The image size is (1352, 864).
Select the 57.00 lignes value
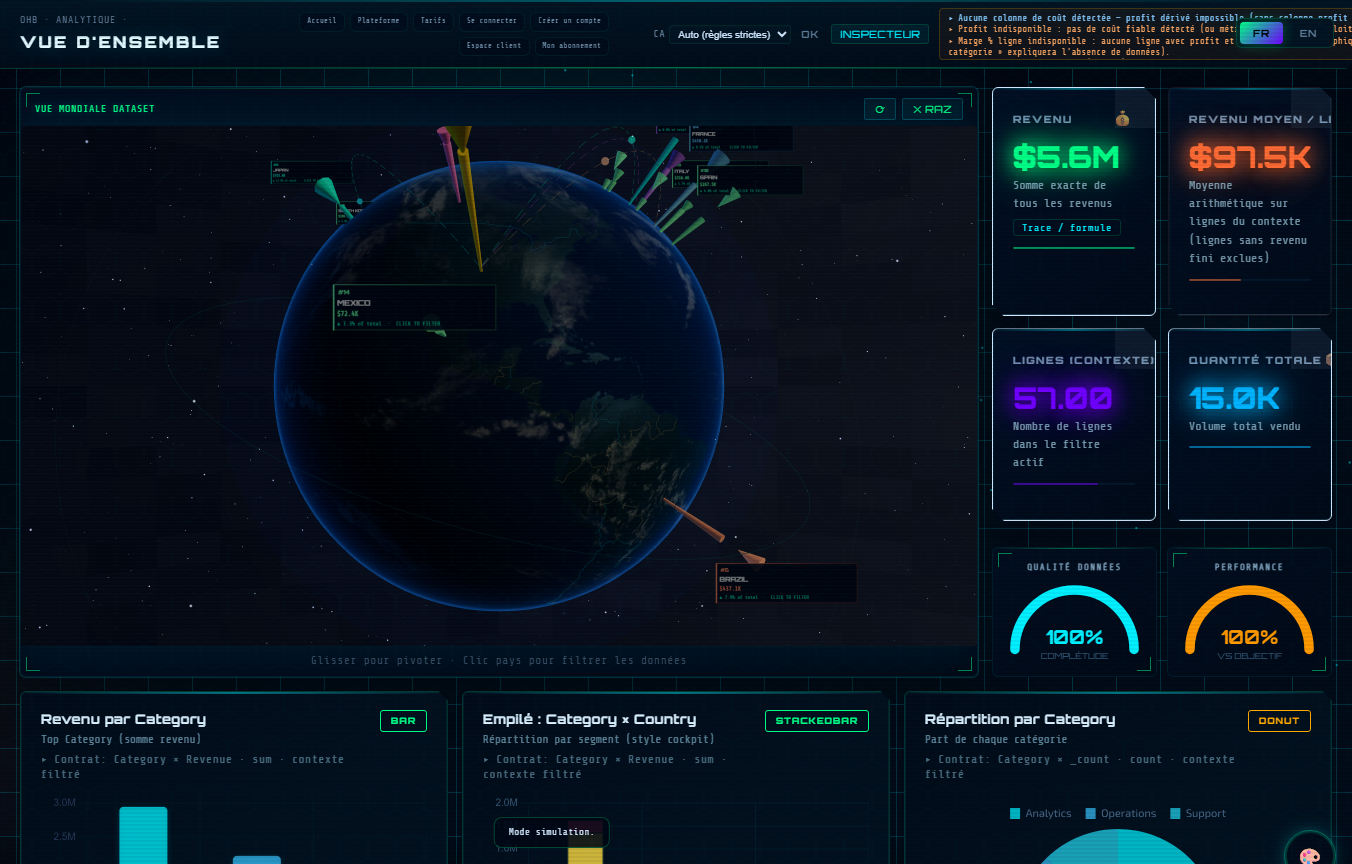point(1062,399)
